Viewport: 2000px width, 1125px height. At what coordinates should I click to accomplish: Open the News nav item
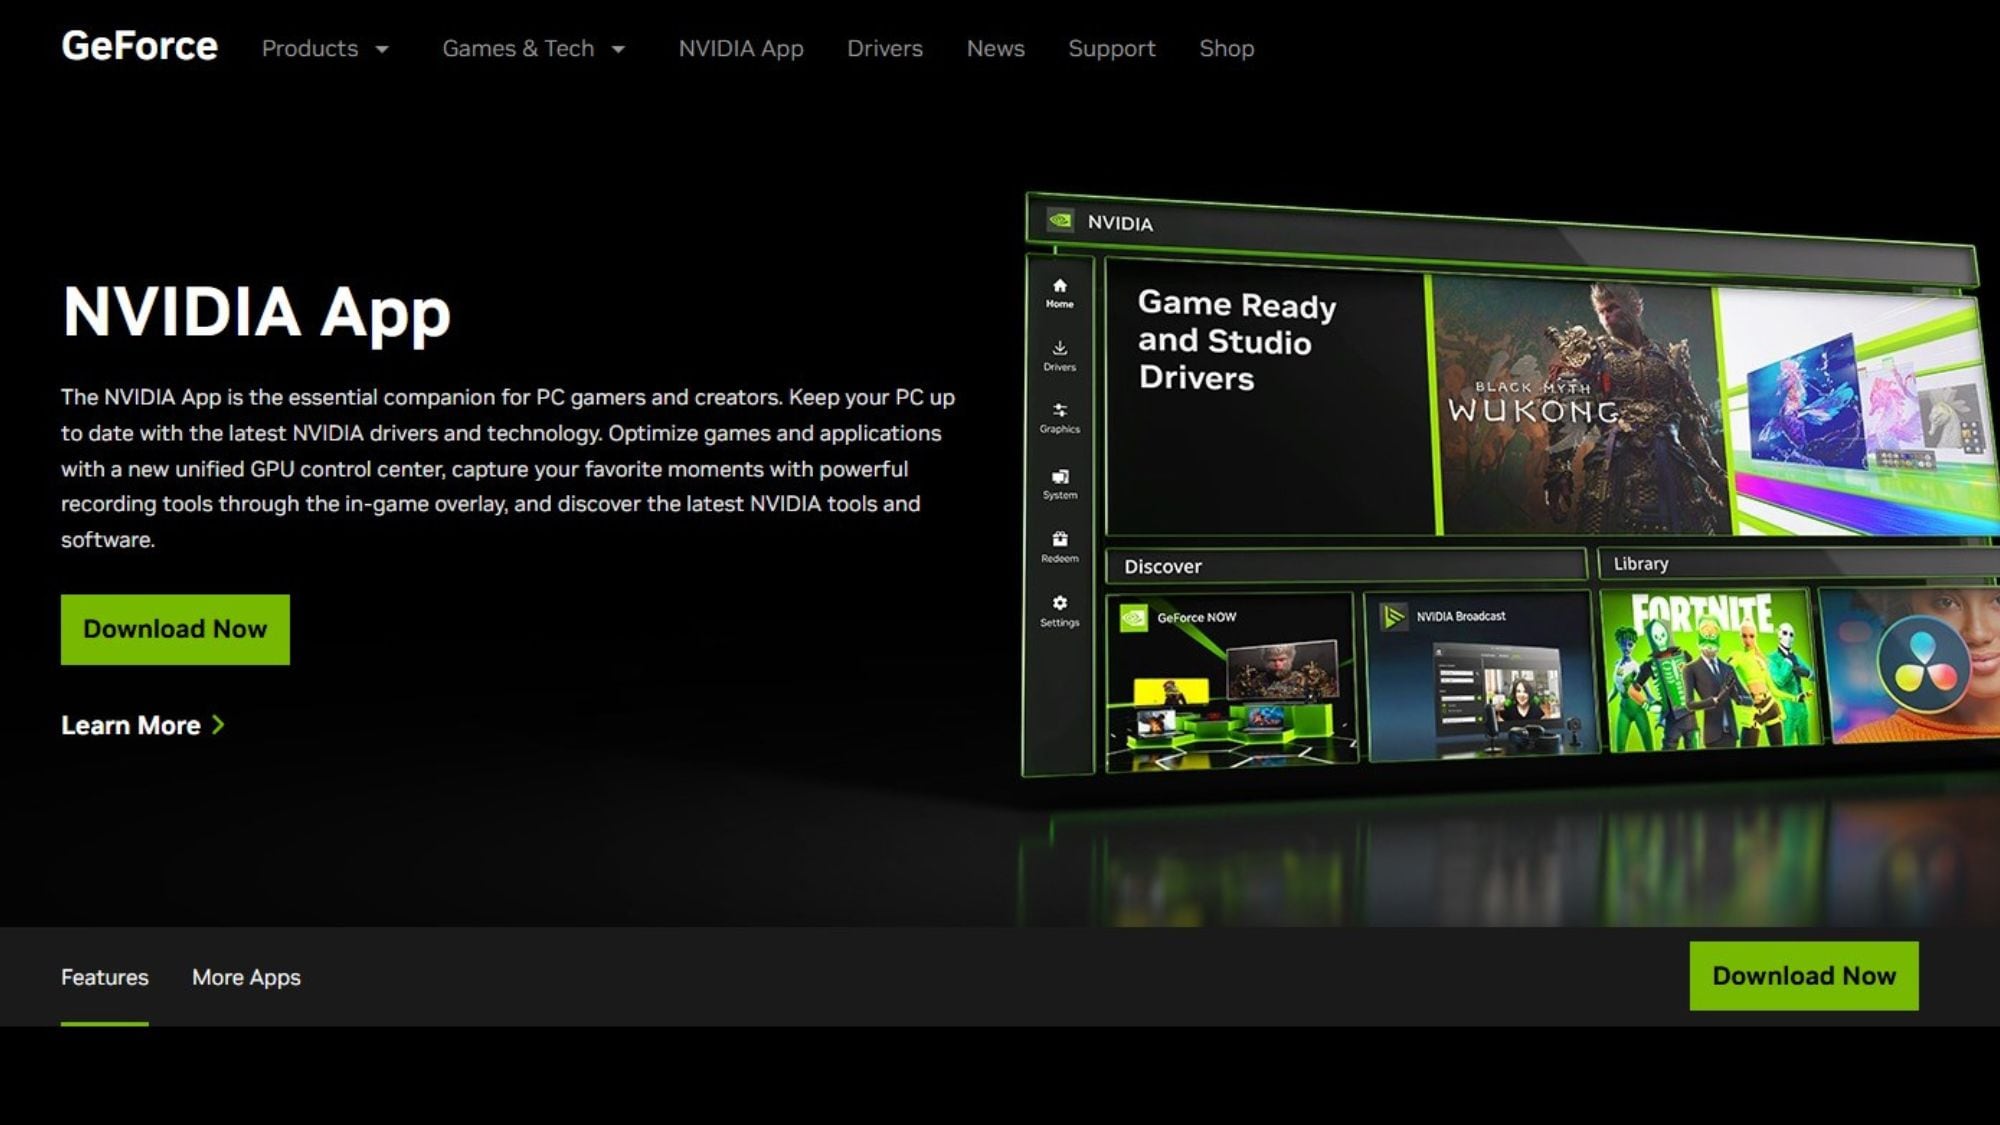click(995, 48)
